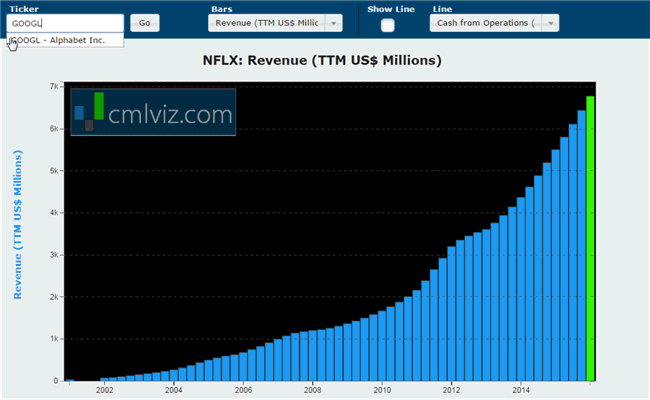650x400 pixels.
Task: Click the green latest revenue bar
Action: click(590, 238)
